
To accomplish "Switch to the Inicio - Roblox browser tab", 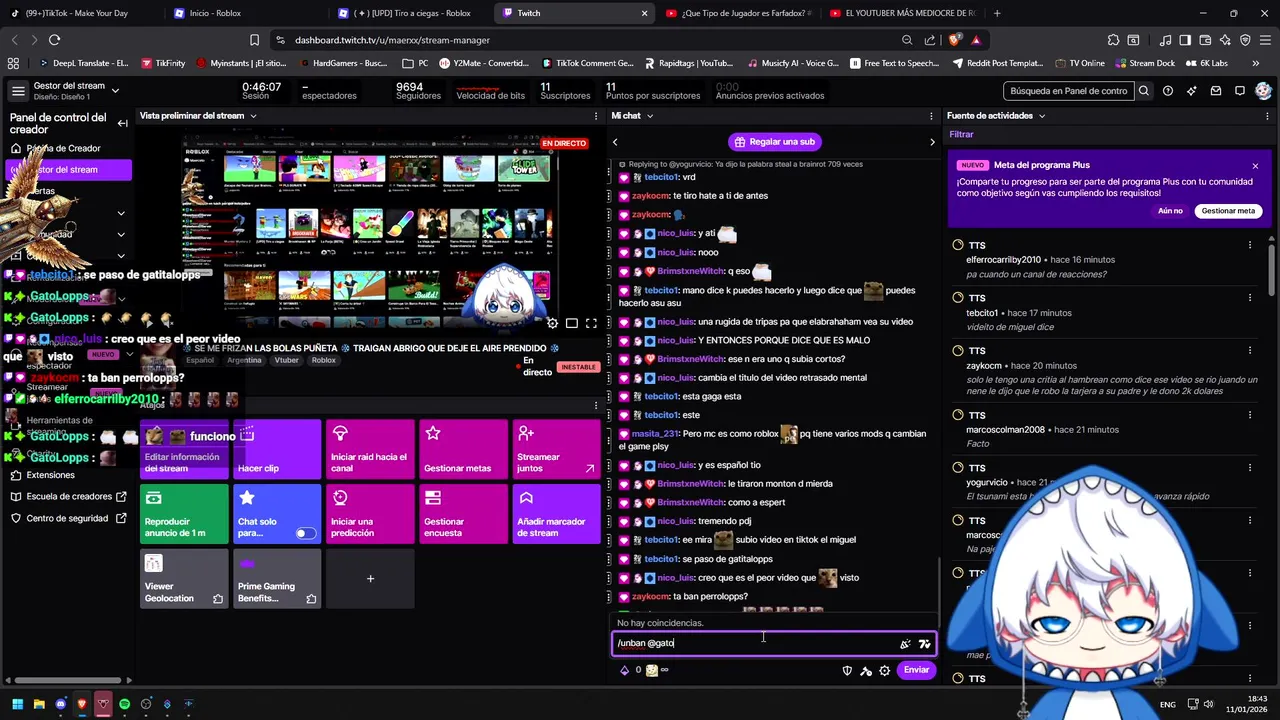I will click(x=245, y=13).
